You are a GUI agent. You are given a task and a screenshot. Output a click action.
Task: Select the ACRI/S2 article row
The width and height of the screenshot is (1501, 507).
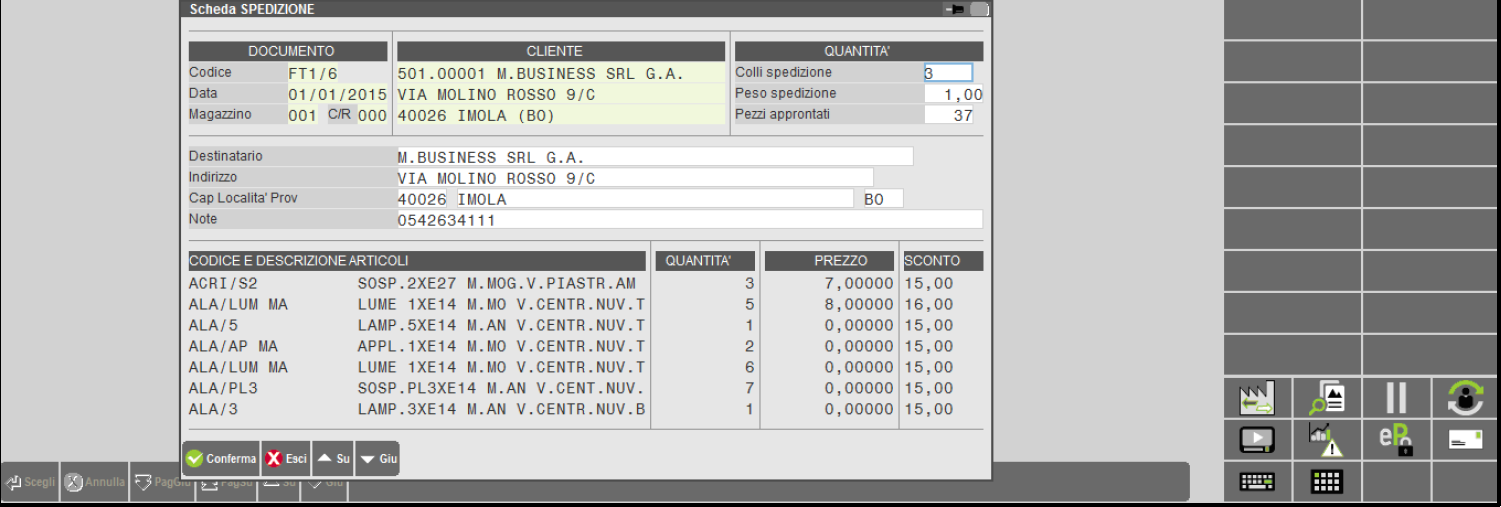tap(420, 284)
